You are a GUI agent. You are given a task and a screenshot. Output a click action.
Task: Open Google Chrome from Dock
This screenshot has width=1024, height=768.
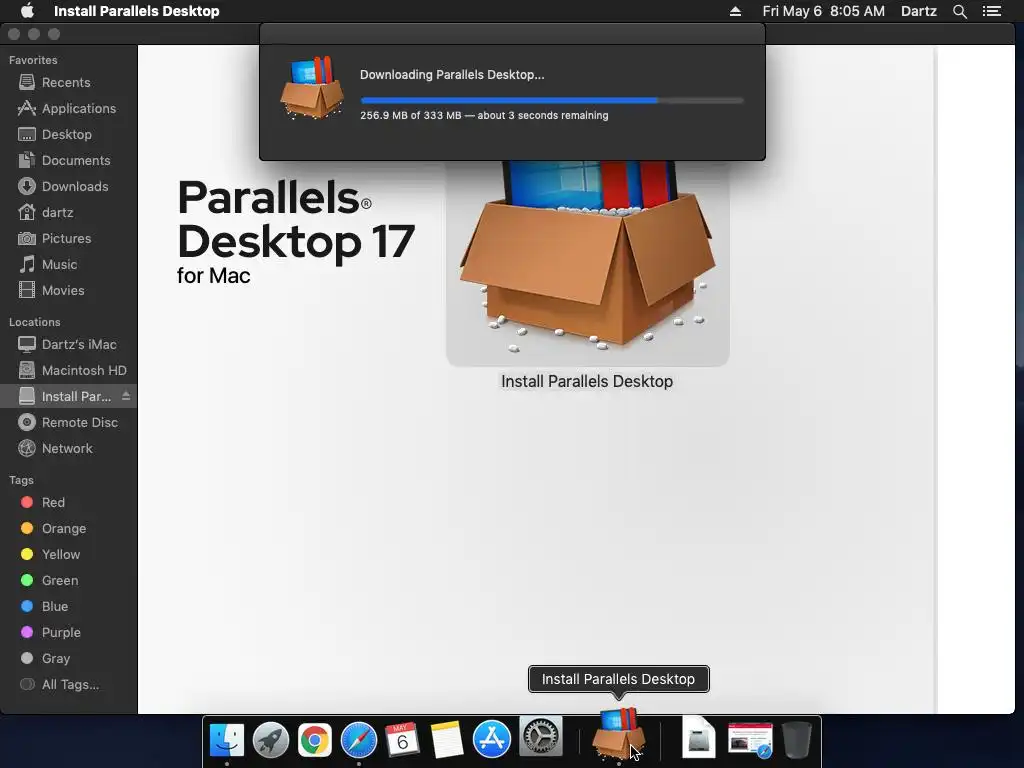coord(314,740)
